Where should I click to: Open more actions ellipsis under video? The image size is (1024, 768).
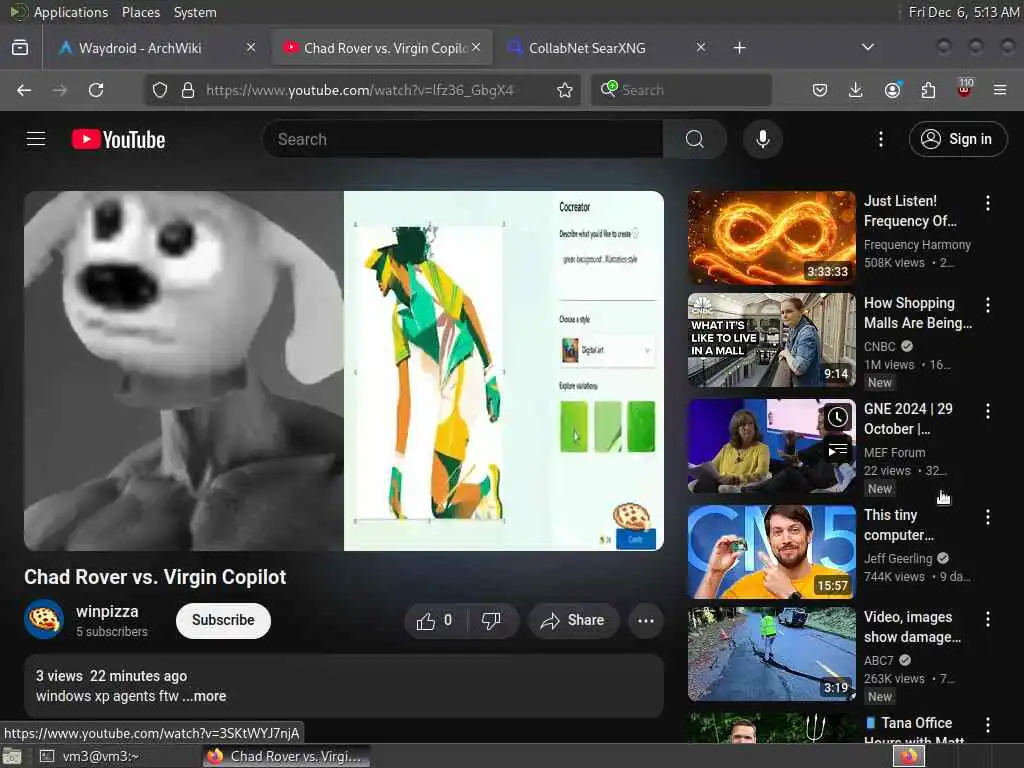pyautogui.click(x=646, y=620)
